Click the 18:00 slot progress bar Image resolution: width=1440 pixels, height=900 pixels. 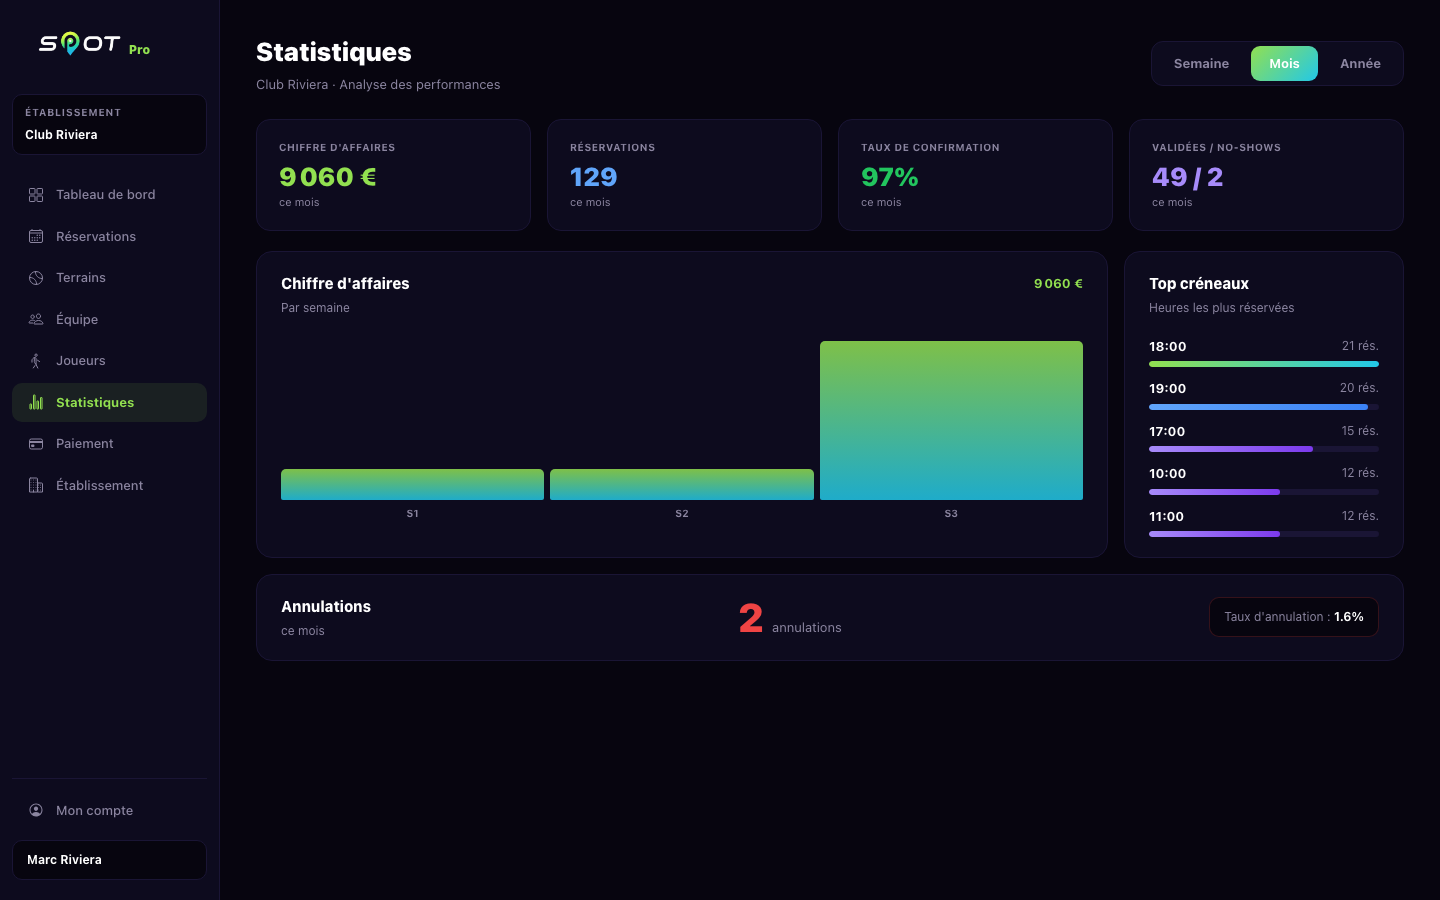(1264, 364)
